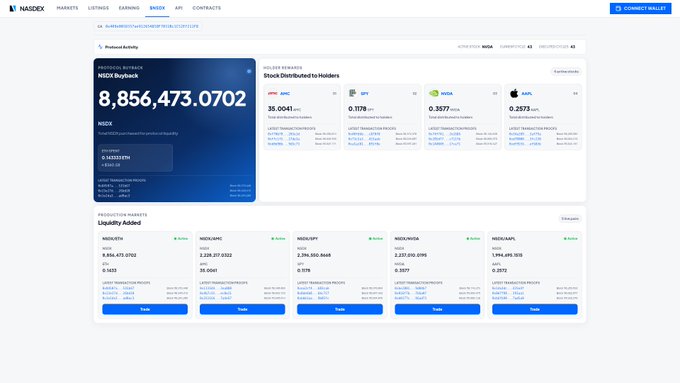Click the 2,228,217.0322 NSDX amount

coord(216,255)
